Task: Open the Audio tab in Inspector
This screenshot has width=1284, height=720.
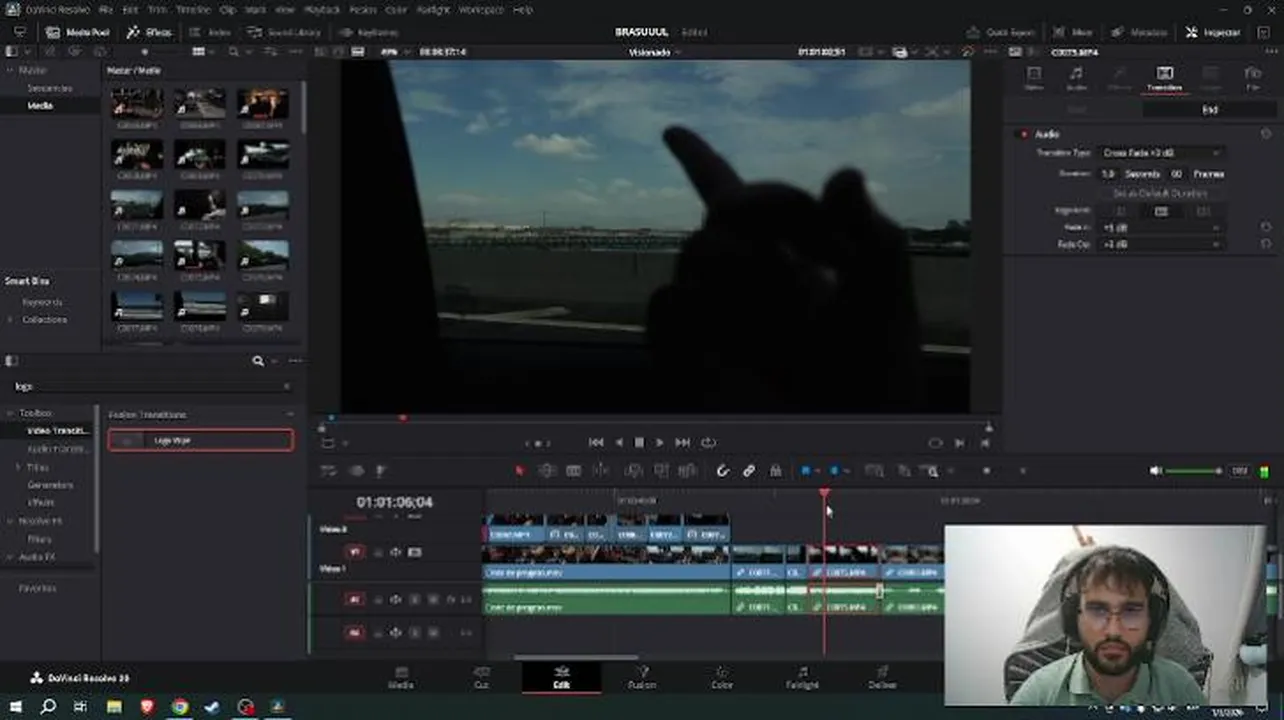Action: pyautogui.click(x=1076, y=78)
